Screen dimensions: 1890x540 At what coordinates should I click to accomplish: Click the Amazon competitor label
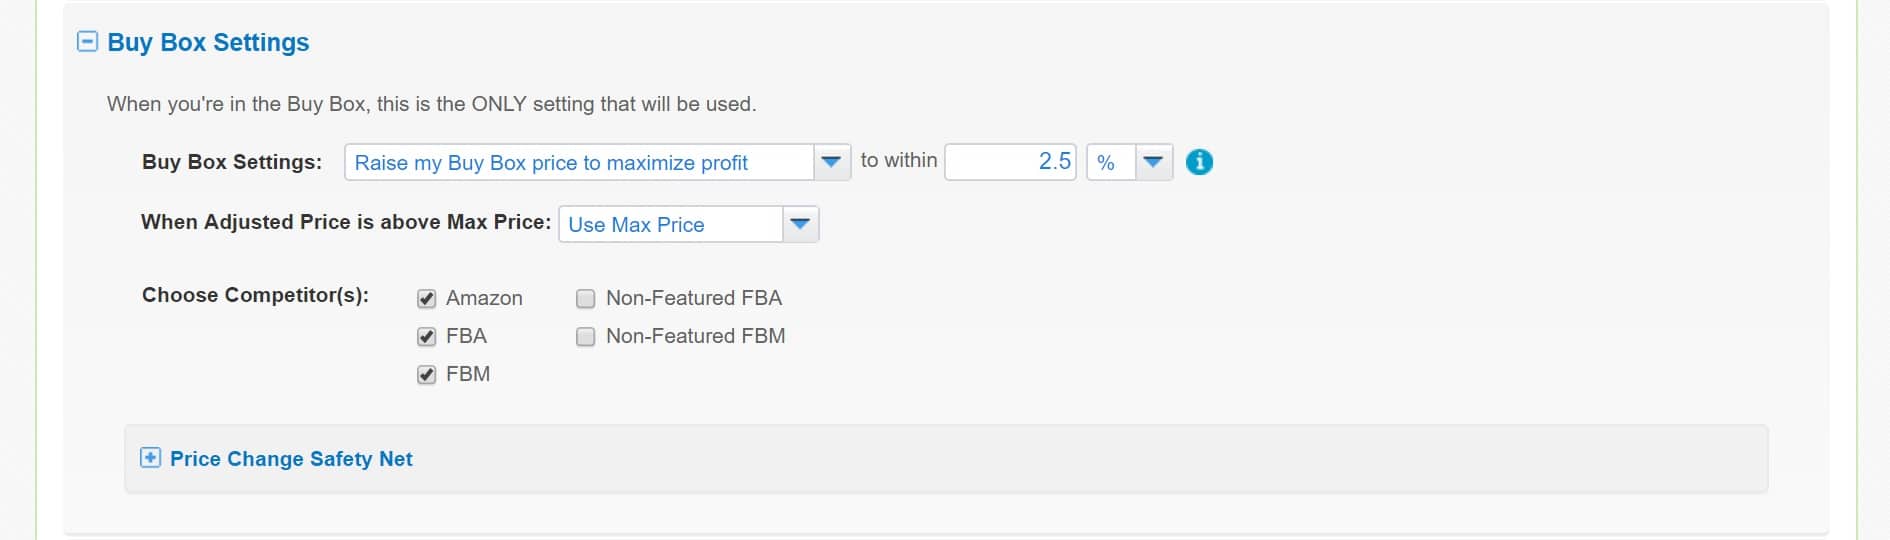(484, 298)
